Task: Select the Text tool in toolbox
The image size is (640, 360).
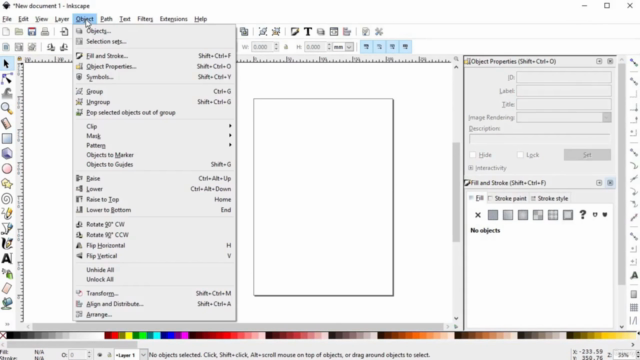Action: tap(7, 258)
